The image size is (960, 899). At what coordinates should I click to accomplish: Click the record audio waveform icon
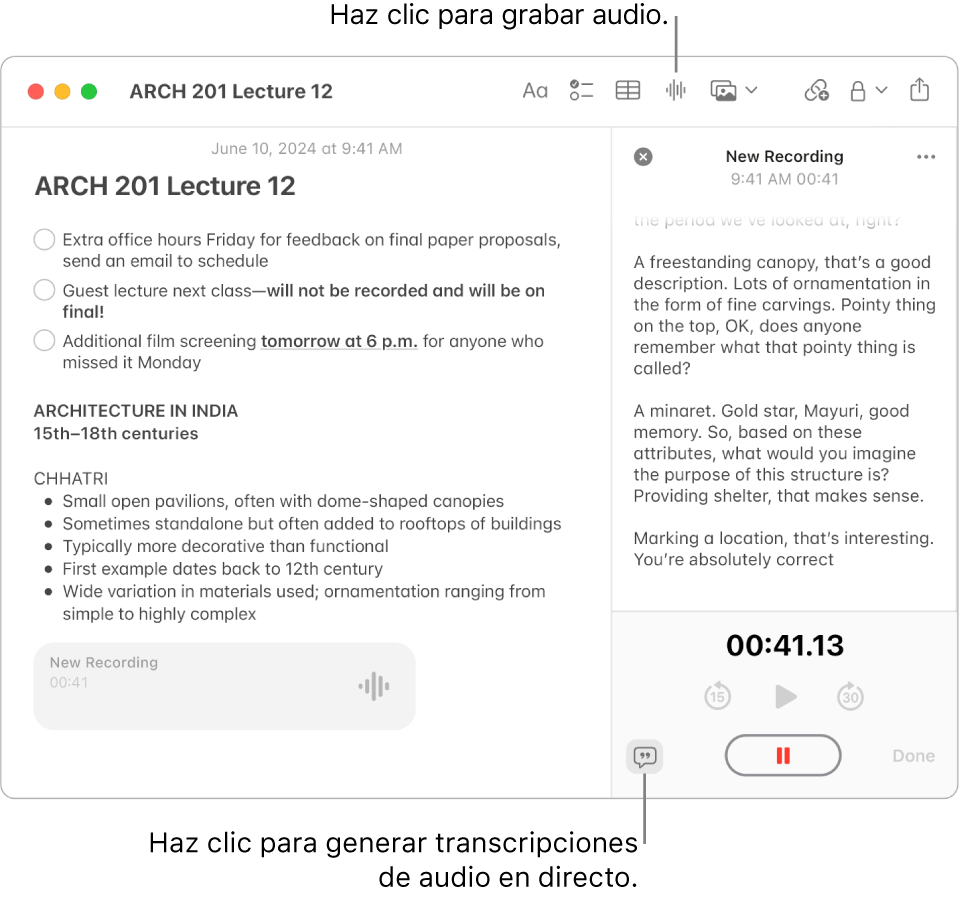click(x=675, y=91)
